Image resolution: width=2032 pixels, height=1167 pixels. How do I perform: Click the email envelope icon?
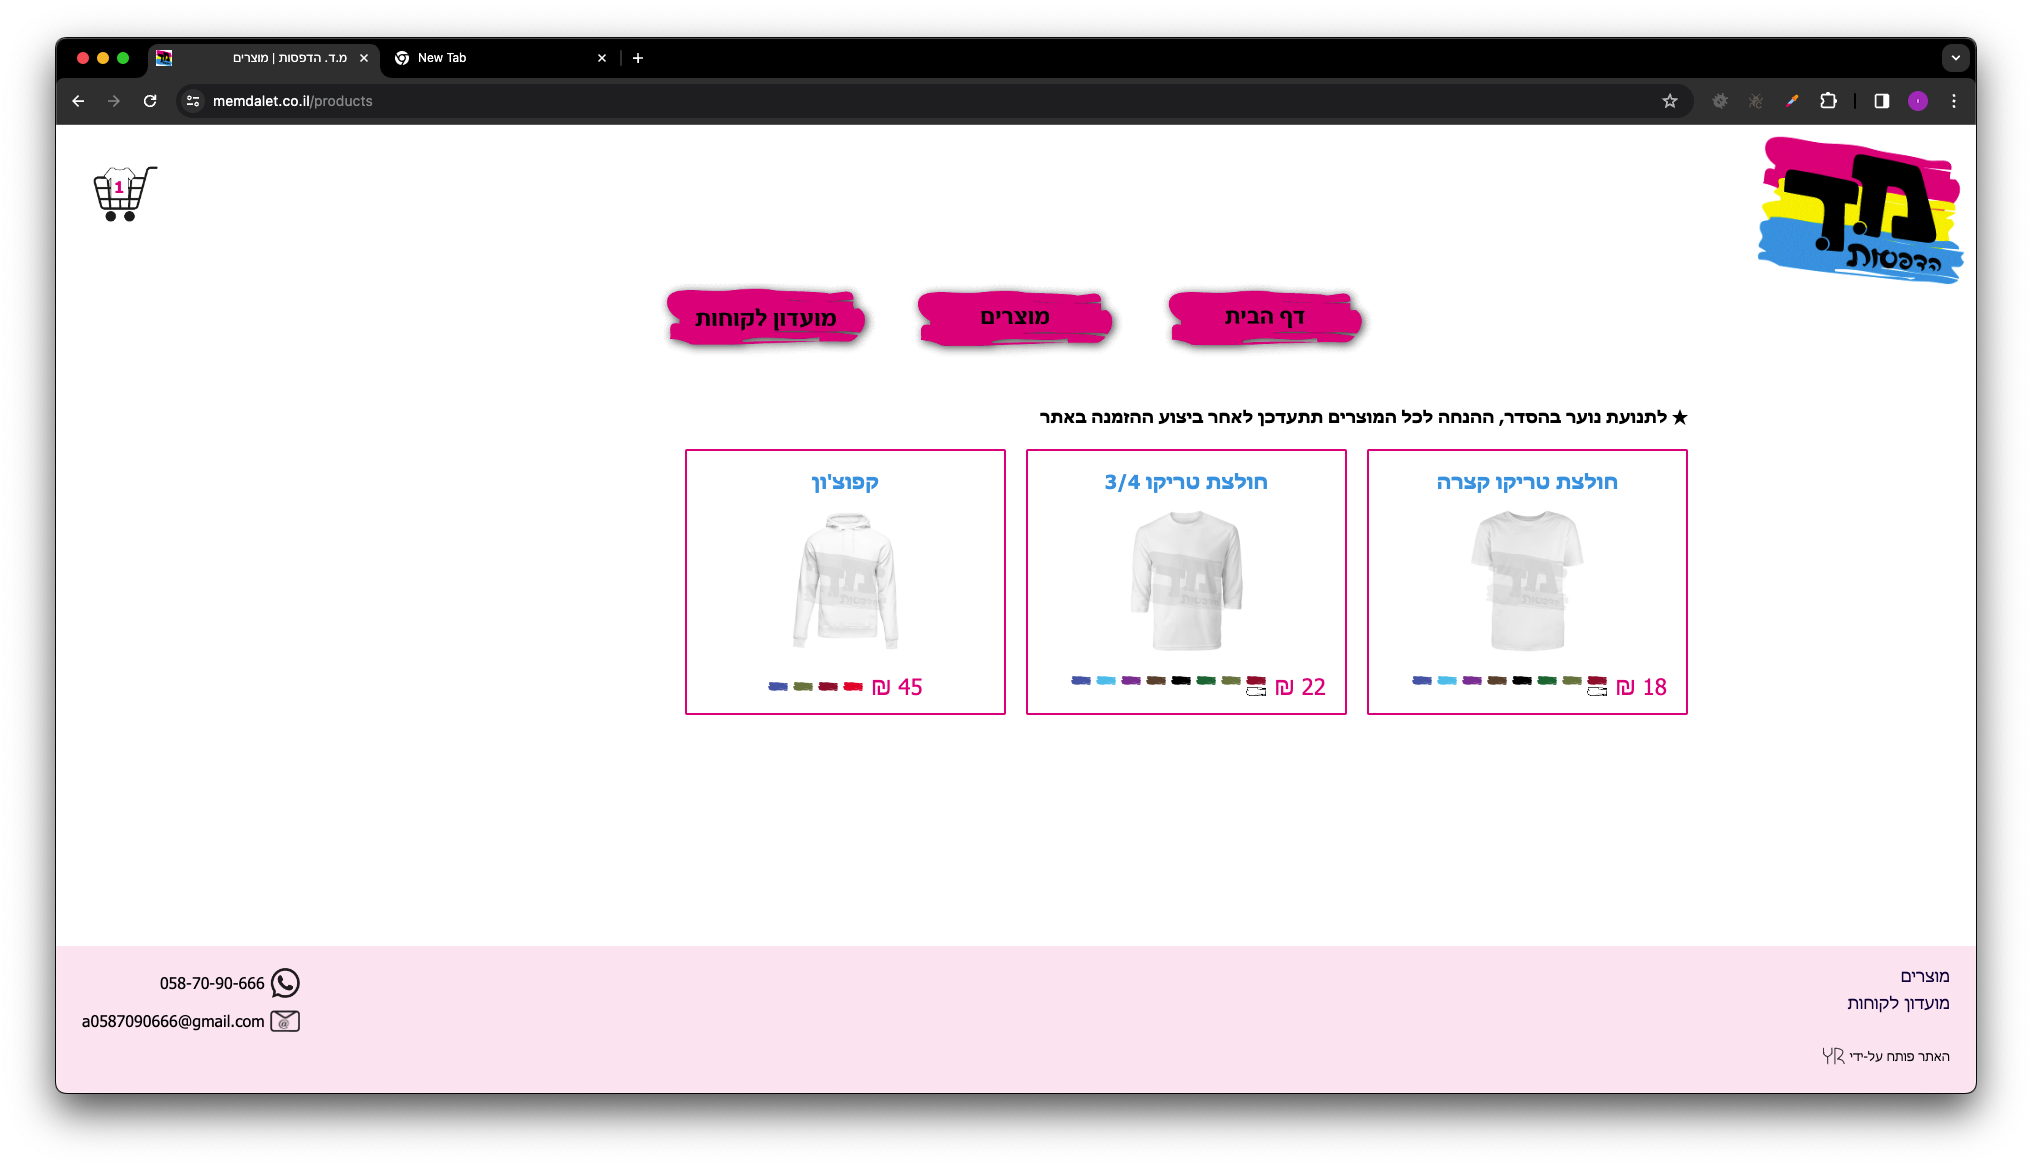coord(285,1021)
